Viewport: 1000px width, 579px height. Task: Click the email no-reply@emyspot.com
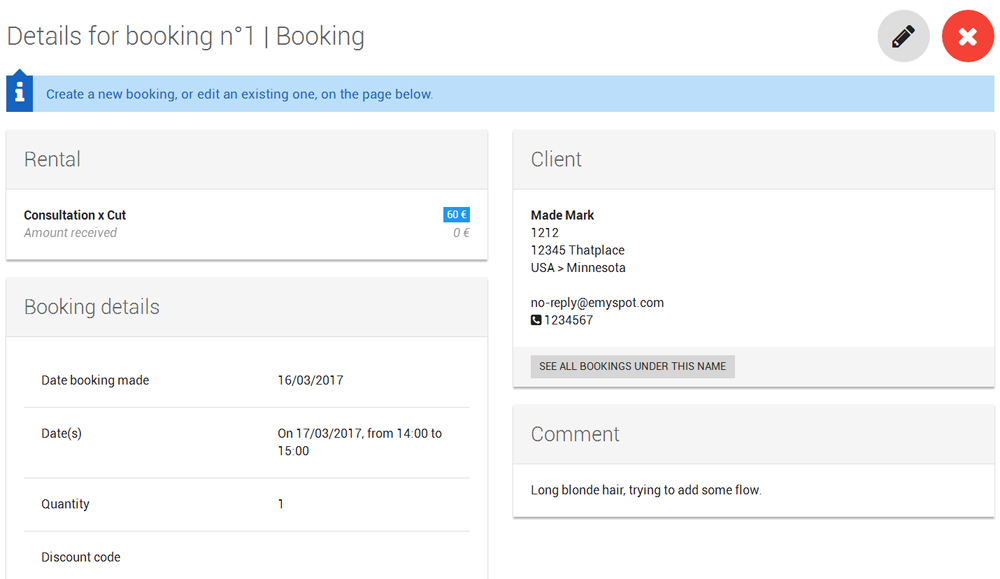tap(597, 303)
